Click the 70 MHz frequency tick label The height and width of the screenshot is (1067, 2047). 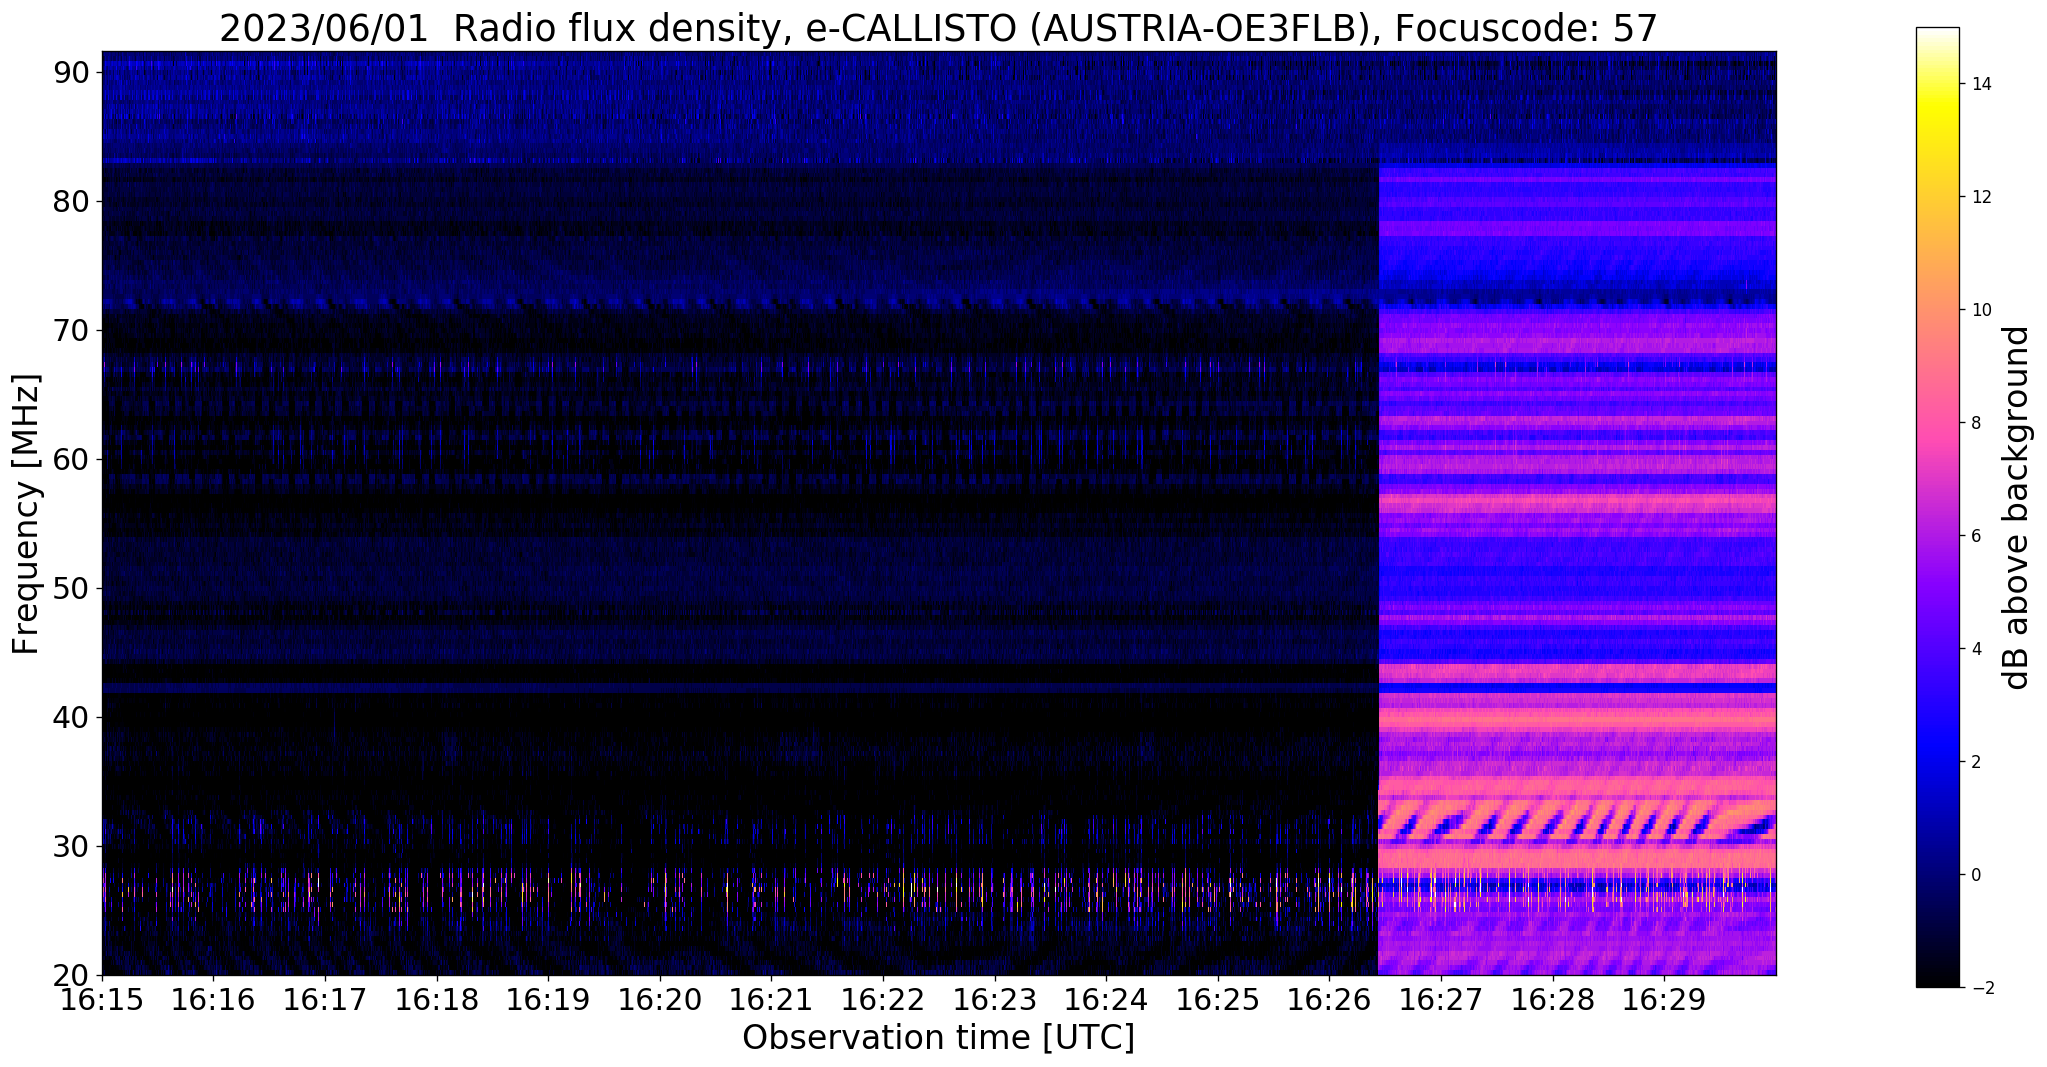tap(71, 331)
